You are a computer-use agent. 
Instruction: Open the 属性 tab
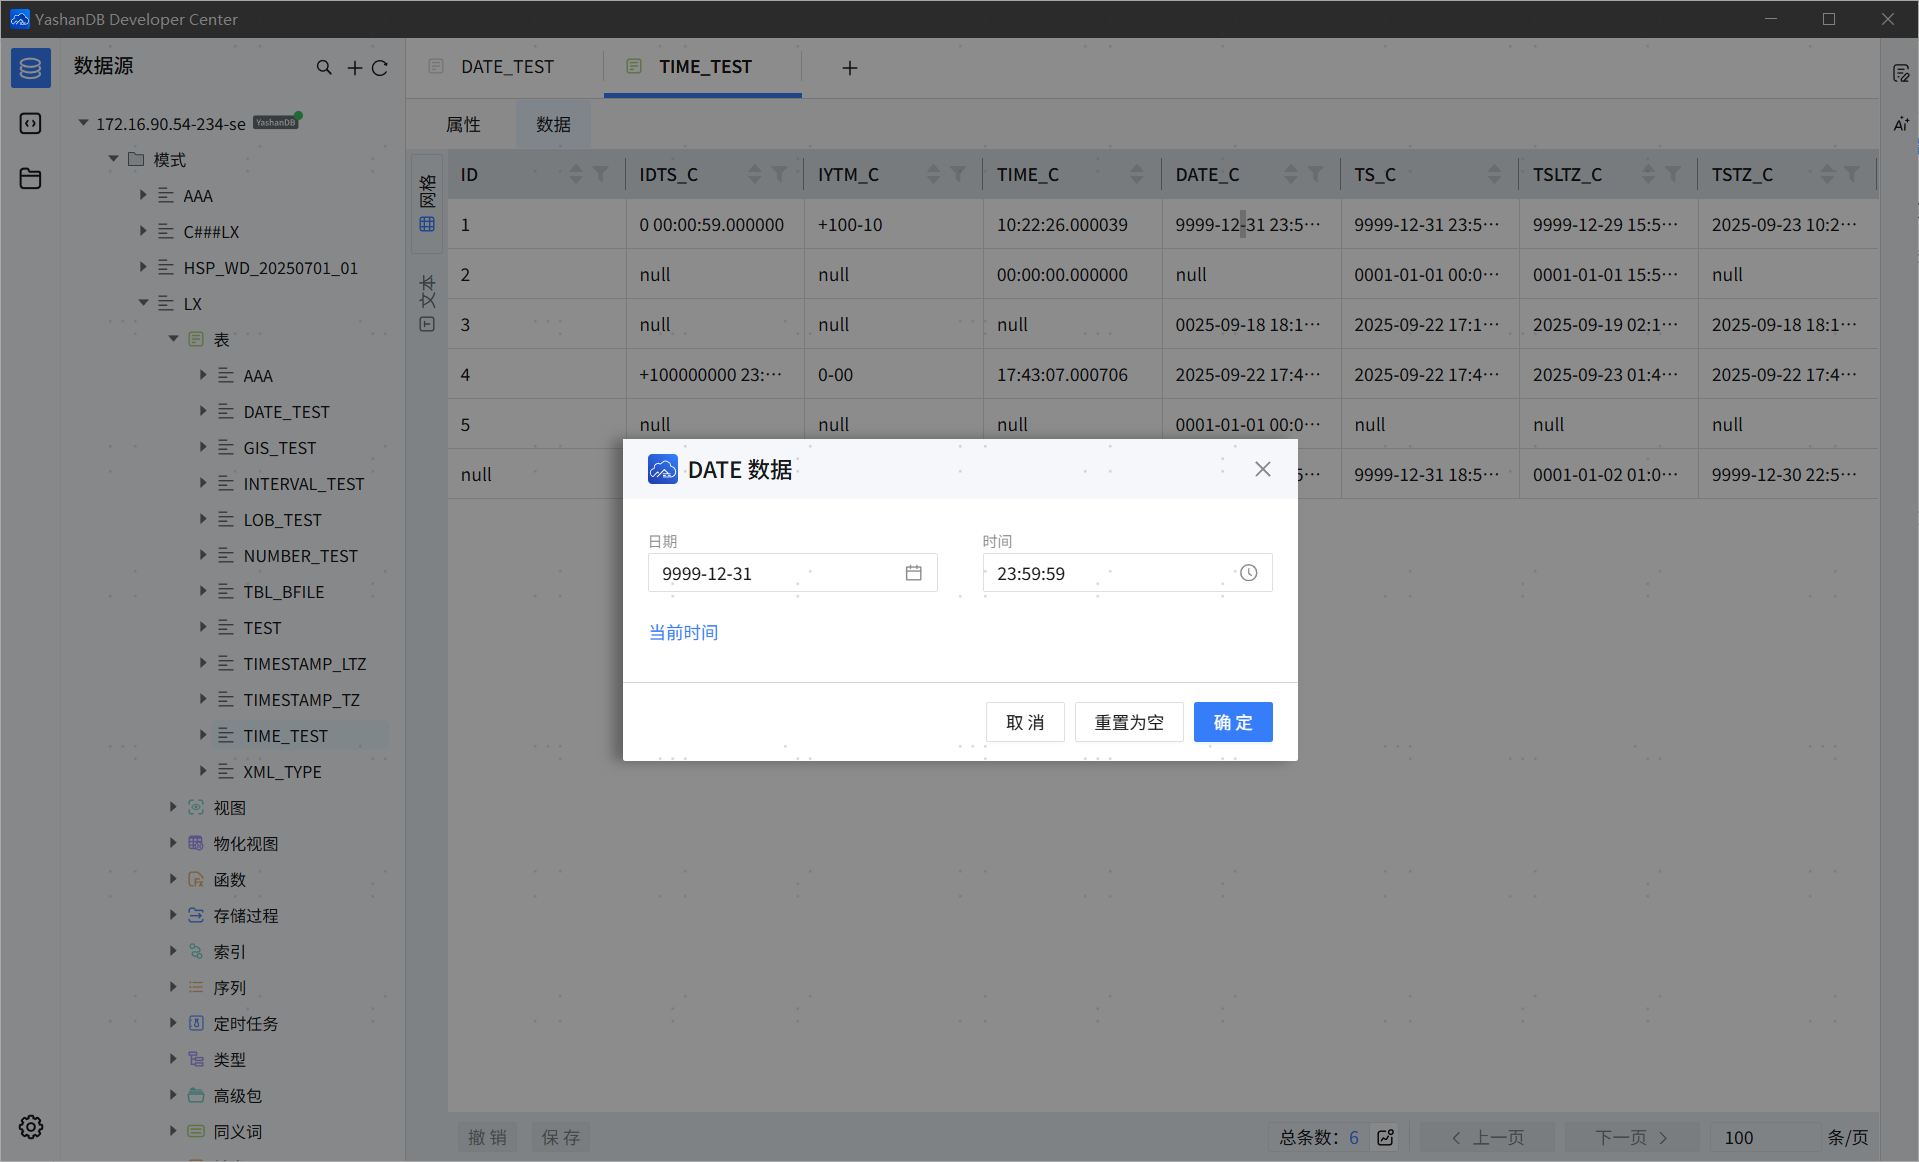(x=463, y=124)
